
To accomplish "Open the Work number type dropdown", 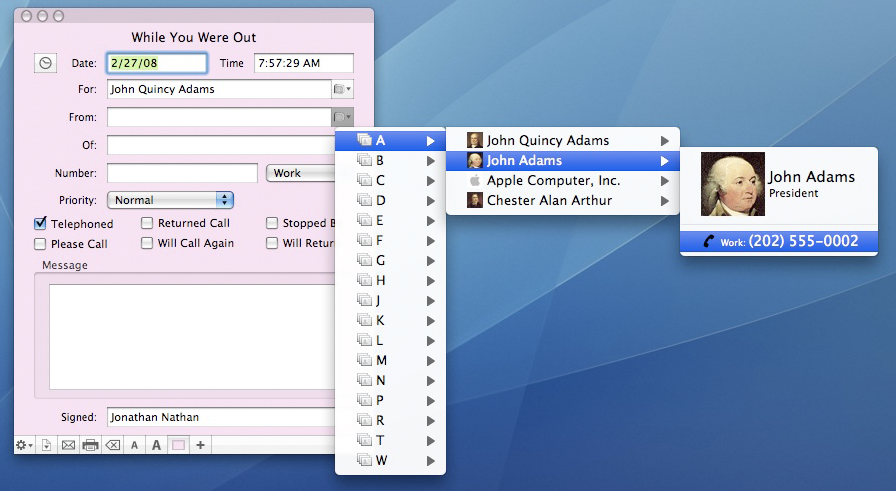I will click(x=300, y=173).
